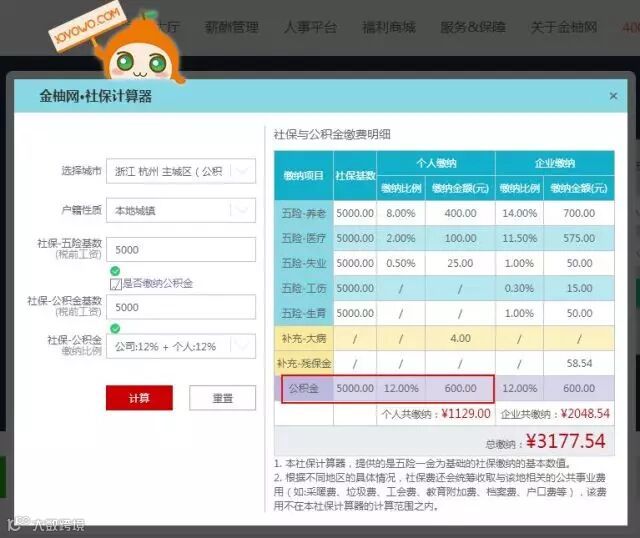This screenshot has width=640, height=538.
Task: Click the 五险-工伤 row label
Action: [x=304, y=288]
